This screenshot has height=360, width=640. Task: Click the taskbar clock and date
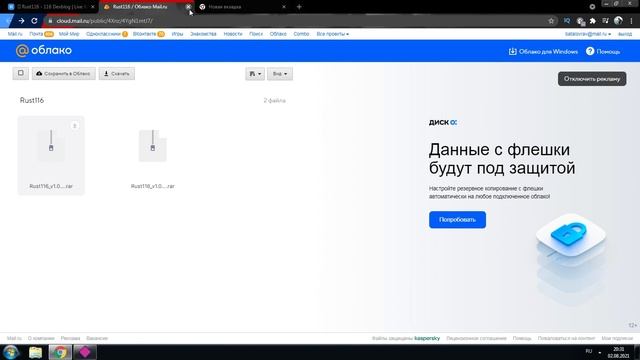tap(618, 353)
